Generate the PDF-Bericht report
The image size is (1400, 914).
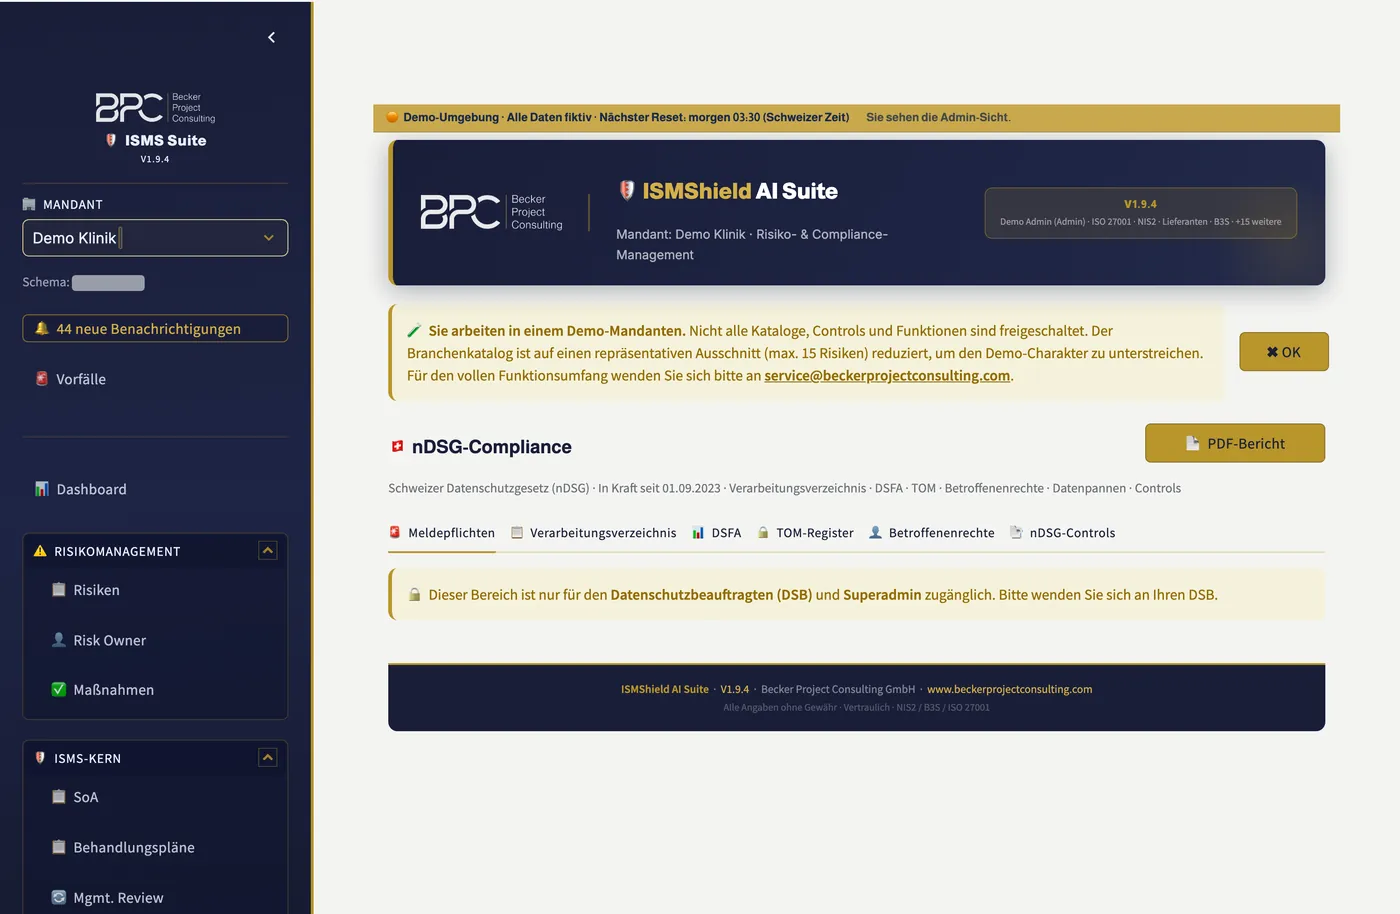click(x=1235, y=443)
